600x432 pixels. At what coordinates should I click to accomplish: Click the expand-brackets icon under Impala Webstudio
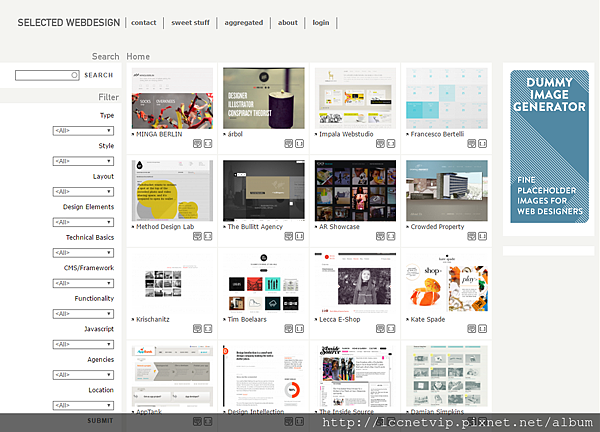coord(391,143)
